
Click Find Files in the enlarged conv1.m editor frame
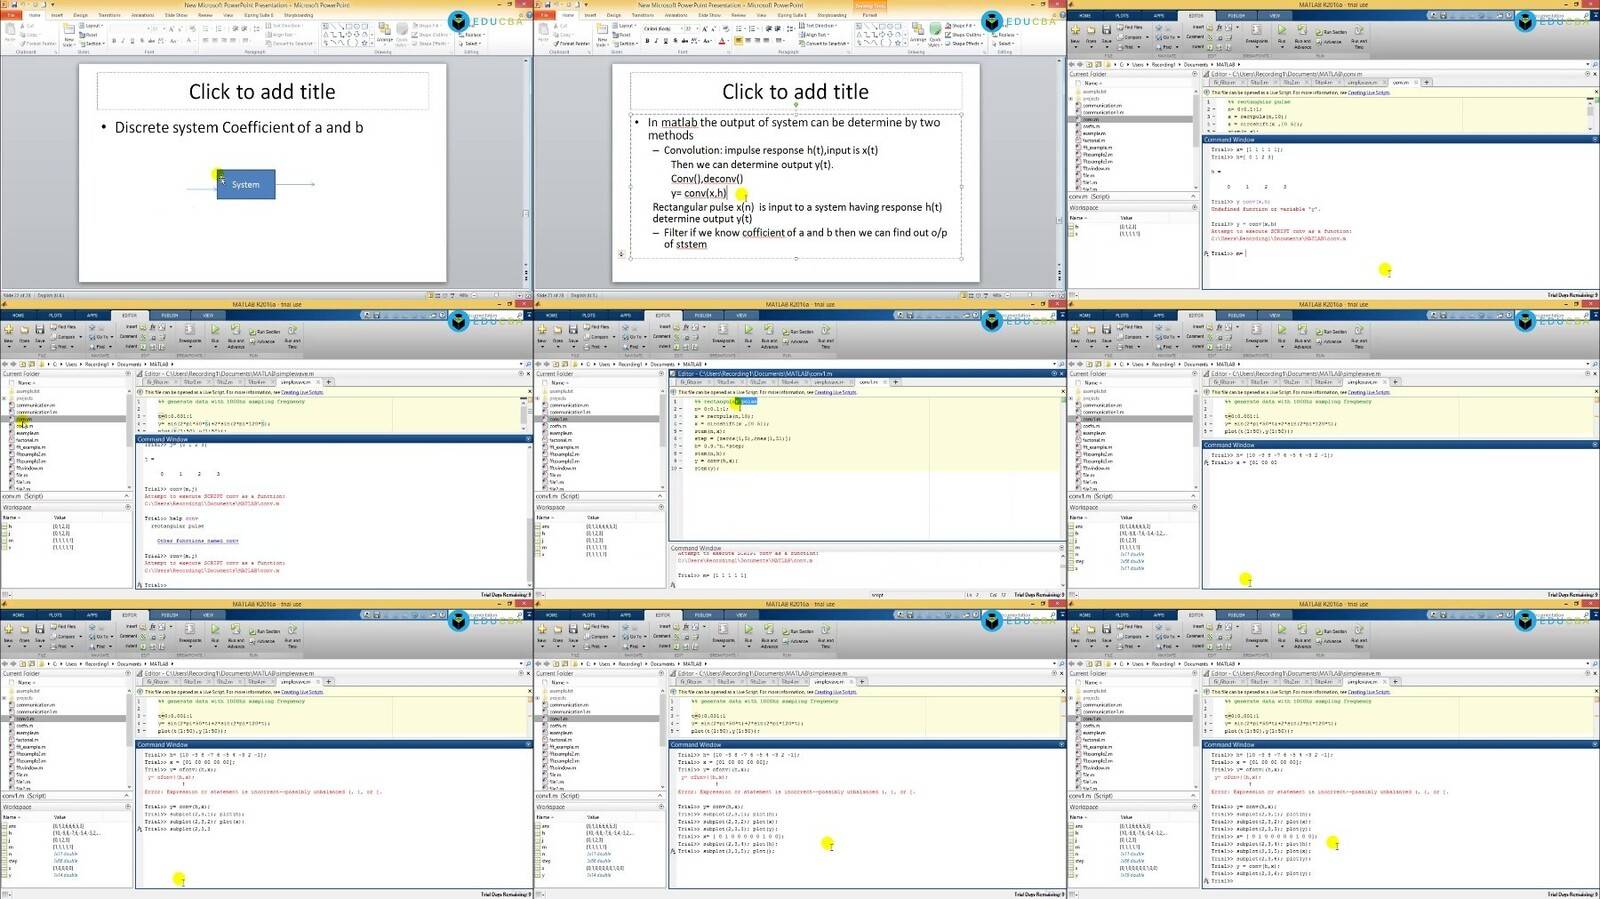597,326
